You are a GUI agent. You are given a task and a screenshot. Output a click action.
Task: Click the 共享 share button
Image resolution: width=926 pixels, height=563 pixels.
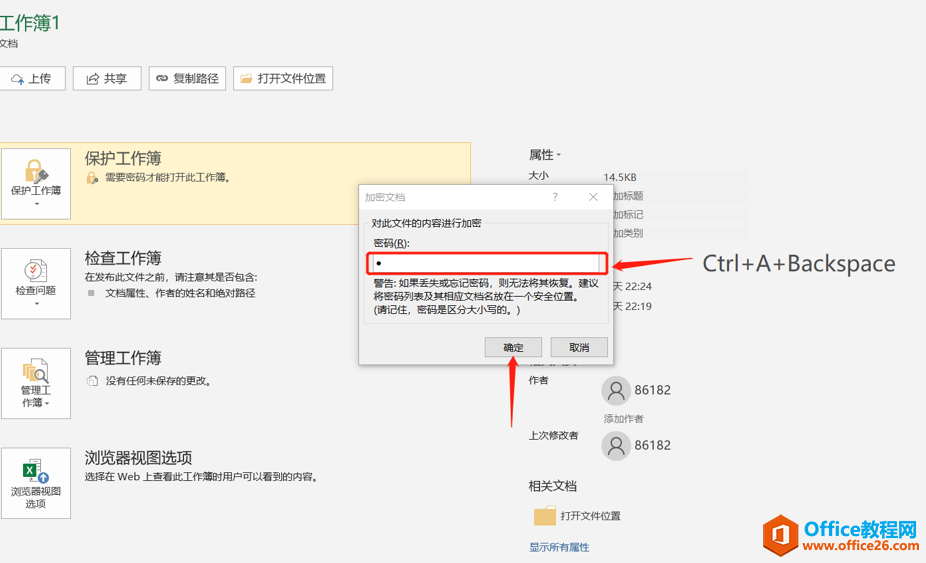[107, 79]
